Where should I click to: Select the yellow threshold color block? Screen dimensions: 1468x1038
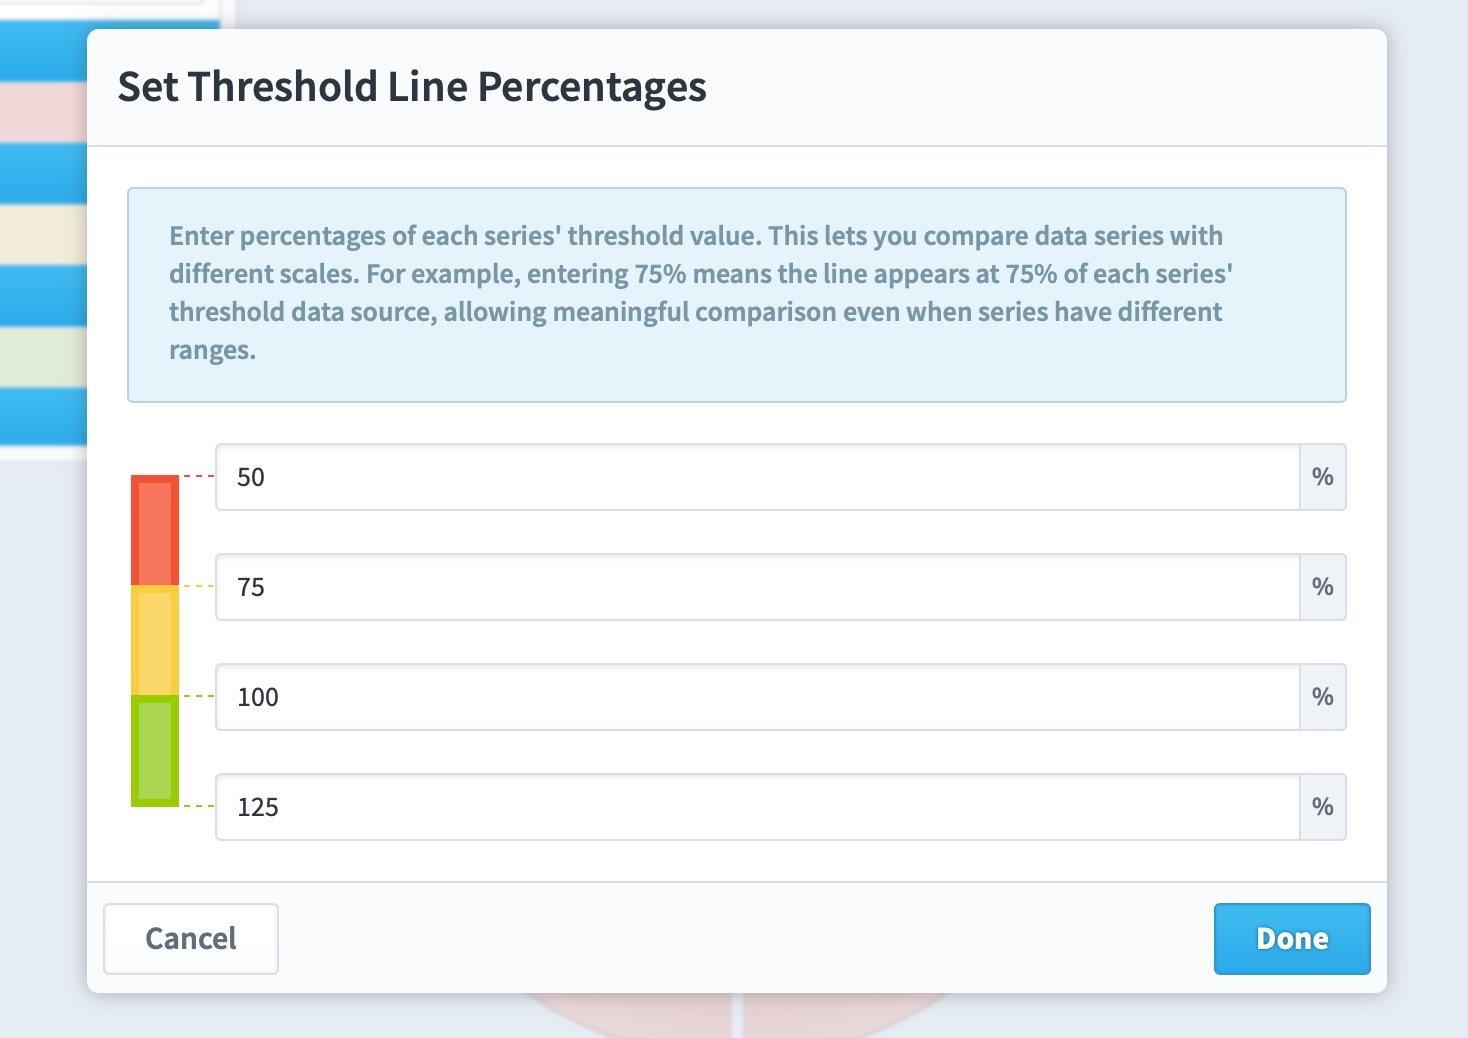click(155, 641)
